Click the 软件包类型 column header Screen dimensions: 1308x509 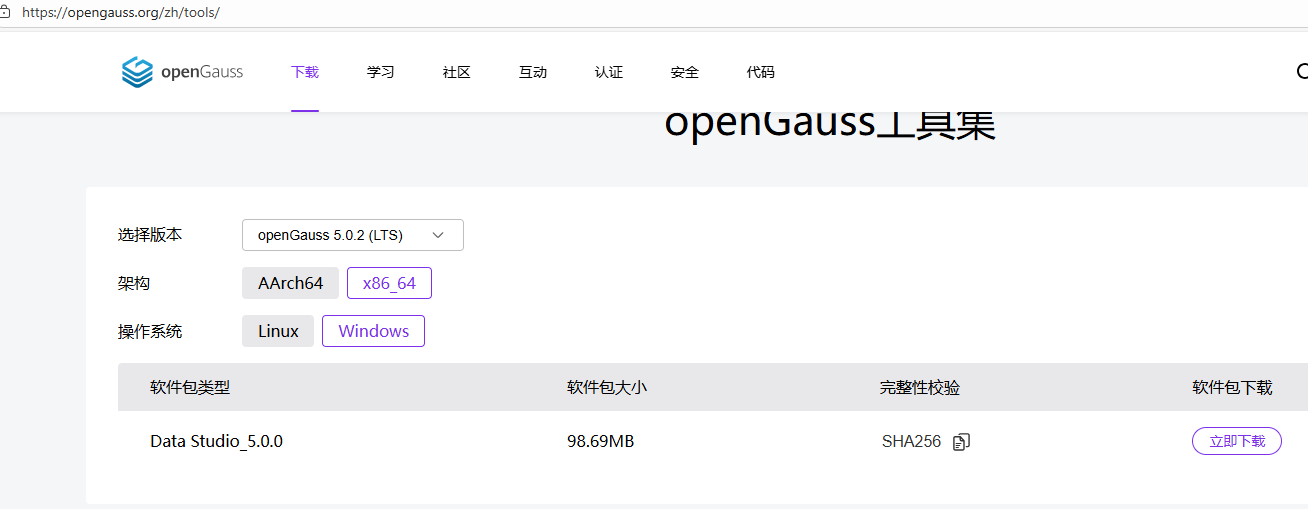pyautogui.click(x=190, y=387)
